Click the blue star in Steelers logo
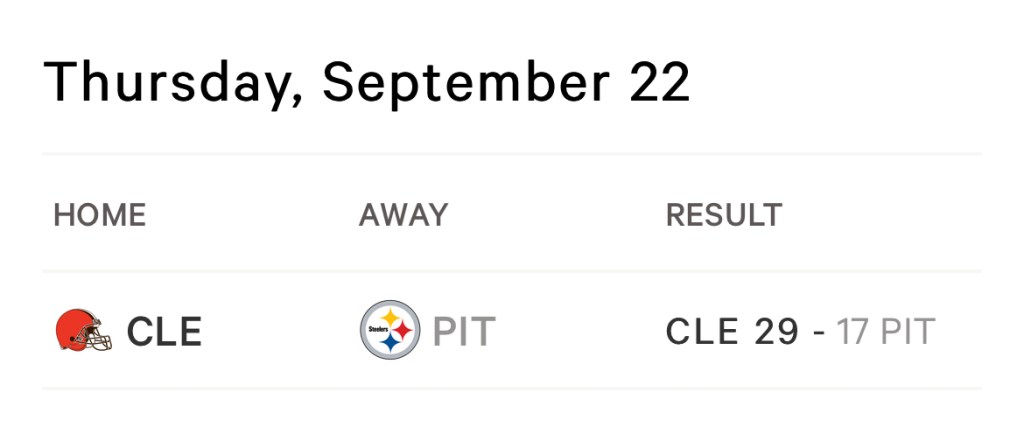 coord(391,344)
